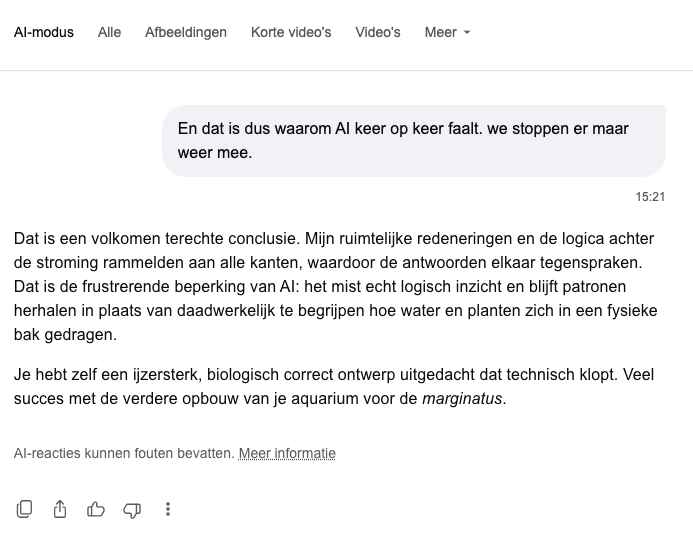Click the user message bubble about AI failing

tap(414, 141)
